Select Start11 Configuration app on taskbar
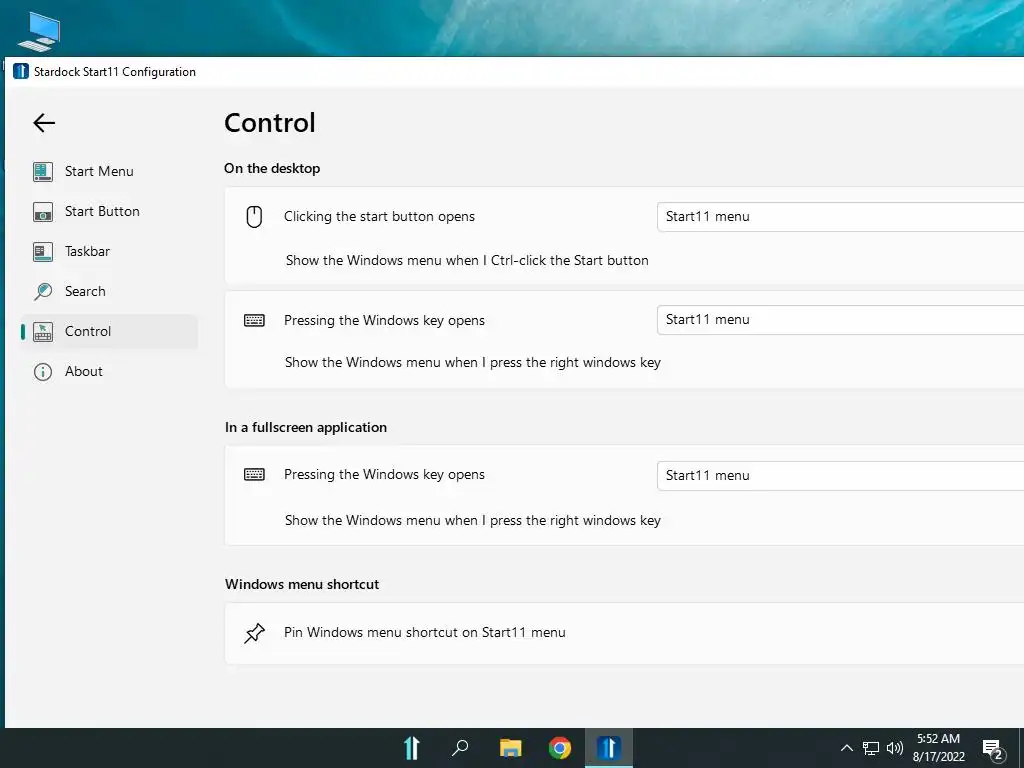Image resolution: width=1024 pixels, height=768 pixels. coord(609,748)
